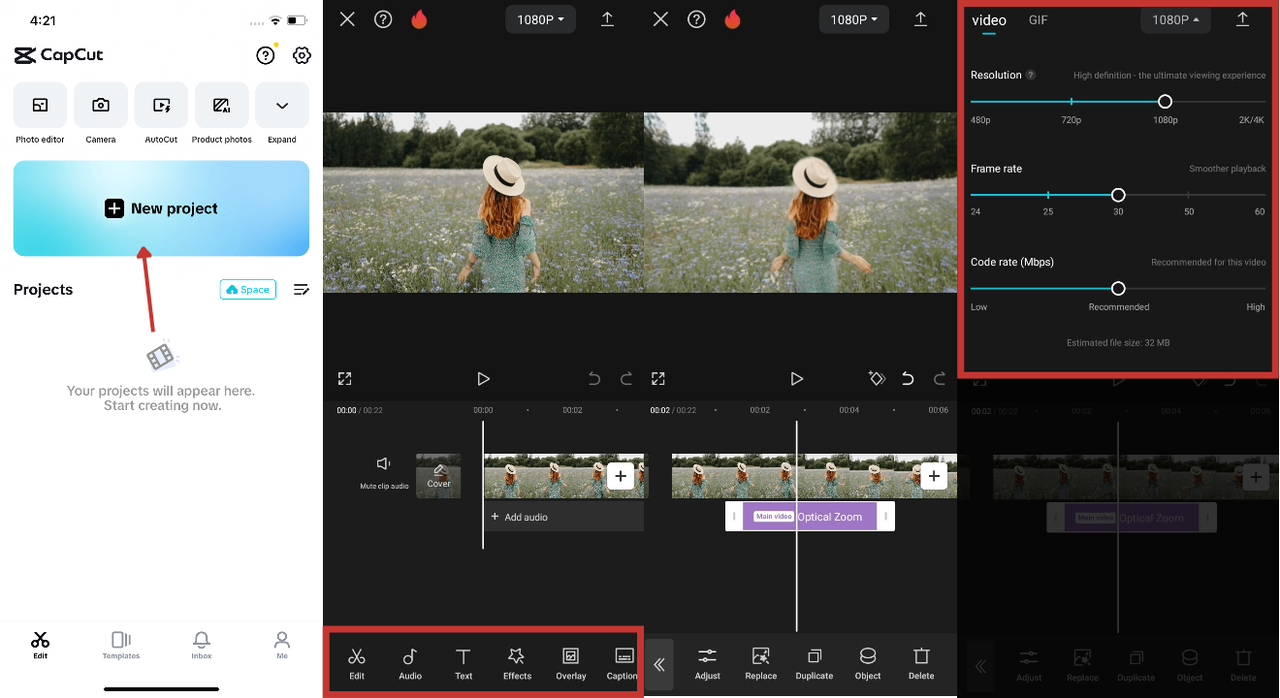Screen dimensions: 1280x698
Task: Tap the New project button
Action: pyautogui.click(x=161, y=208)
